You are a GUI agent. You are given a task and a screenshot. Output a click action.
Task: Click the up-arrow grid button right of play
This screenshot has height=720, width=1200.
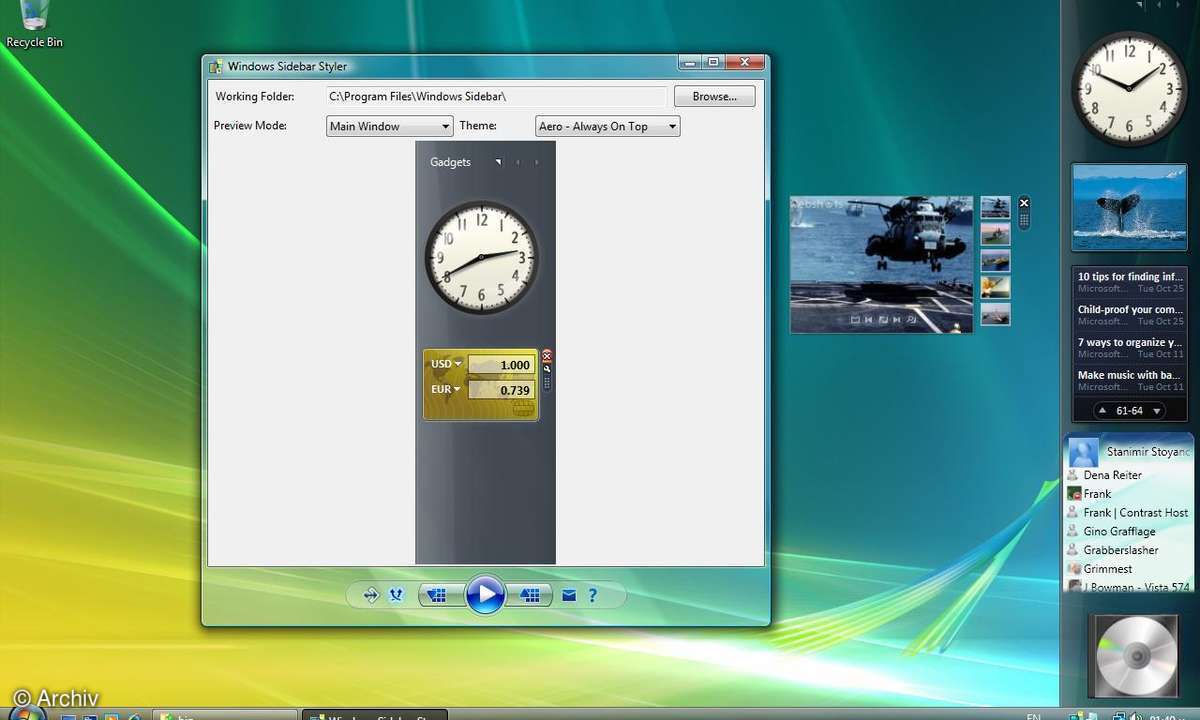pyautogui.click(x=530, y=595)
